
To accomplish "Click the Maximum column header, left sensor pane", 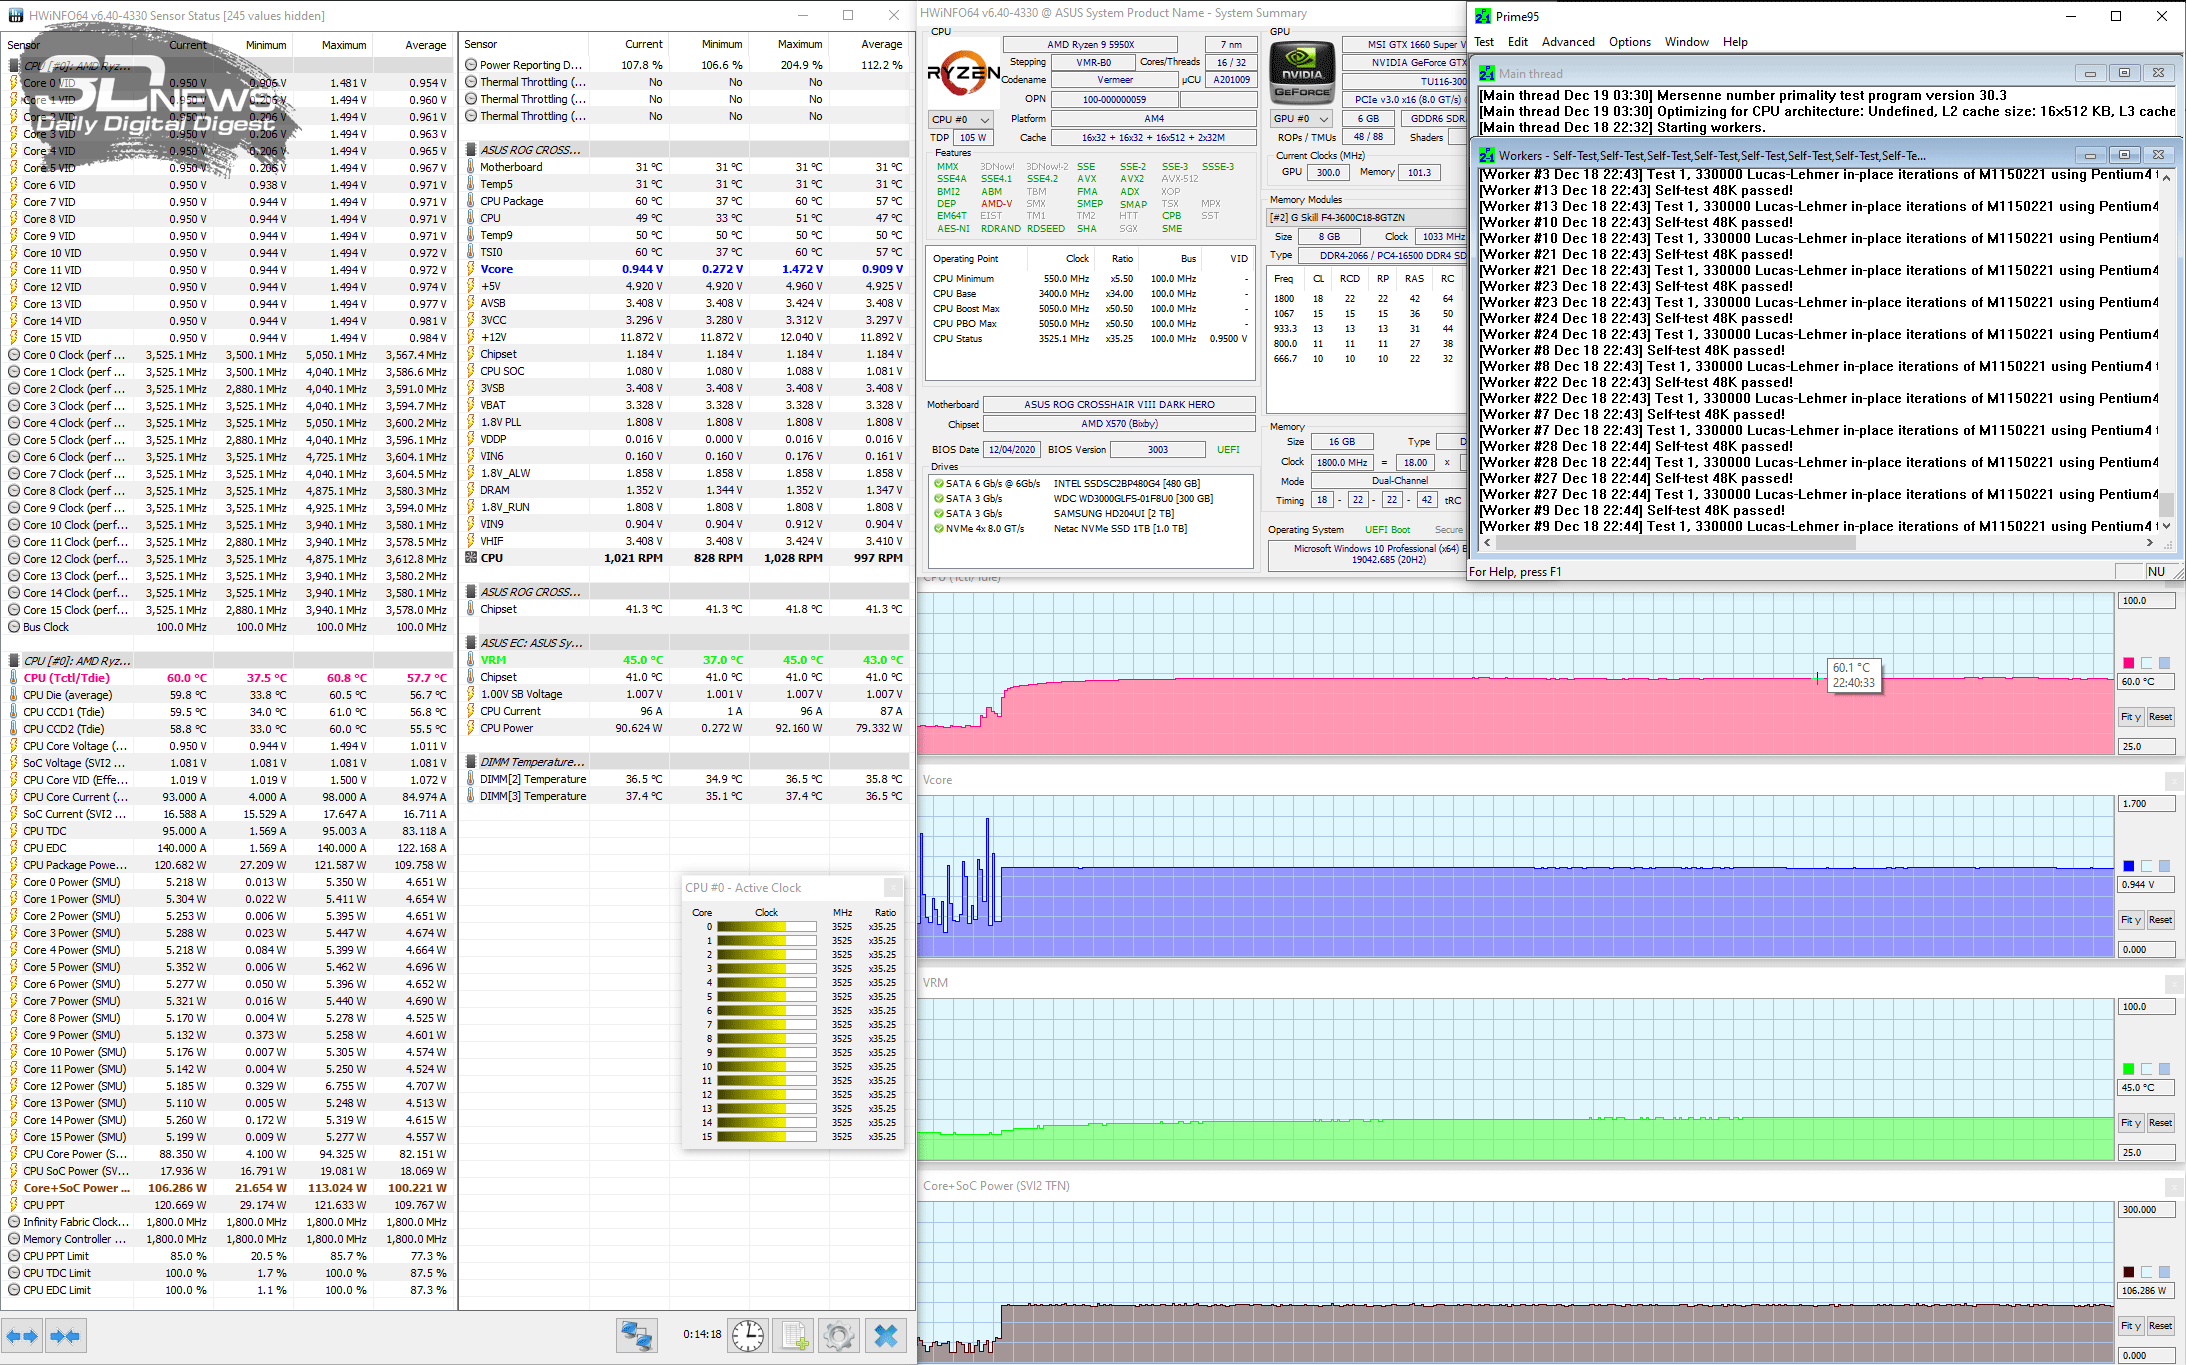I will click(333, 45).
